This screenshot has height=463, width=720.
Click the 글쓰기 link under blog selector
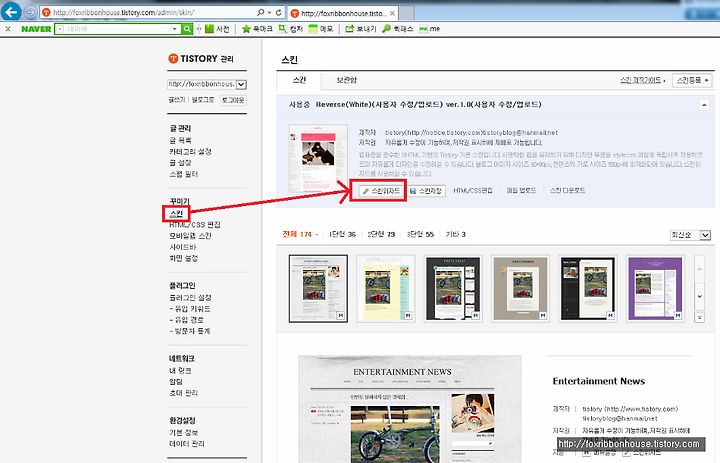point(176,100)
